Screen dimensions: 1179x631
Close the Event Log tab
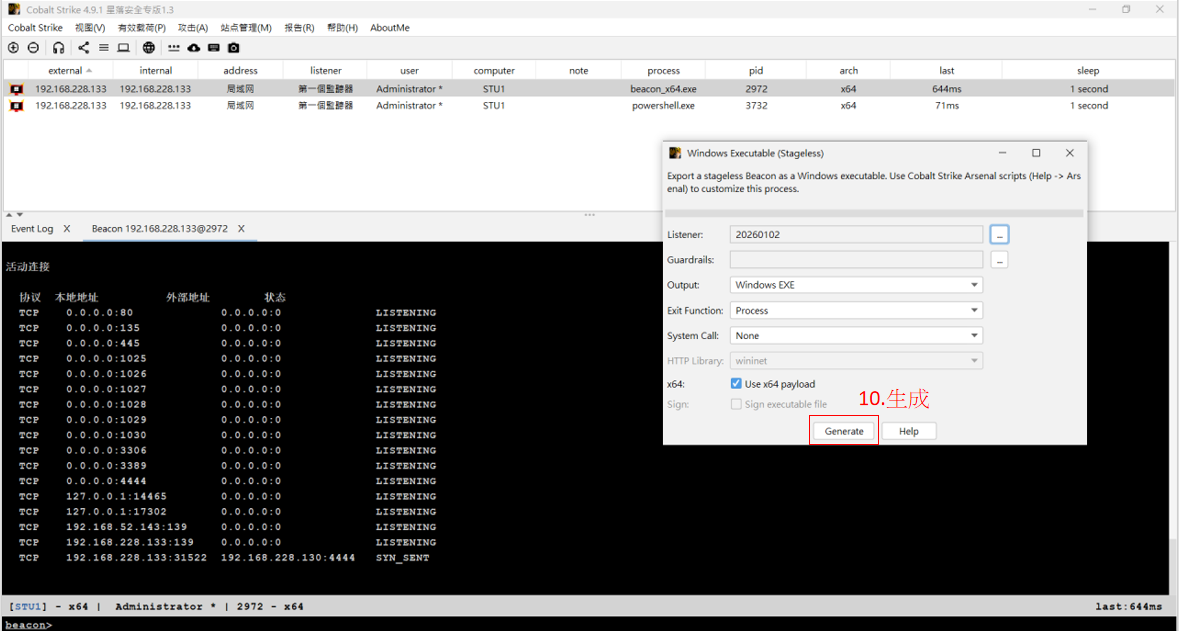tap(66, 229)
